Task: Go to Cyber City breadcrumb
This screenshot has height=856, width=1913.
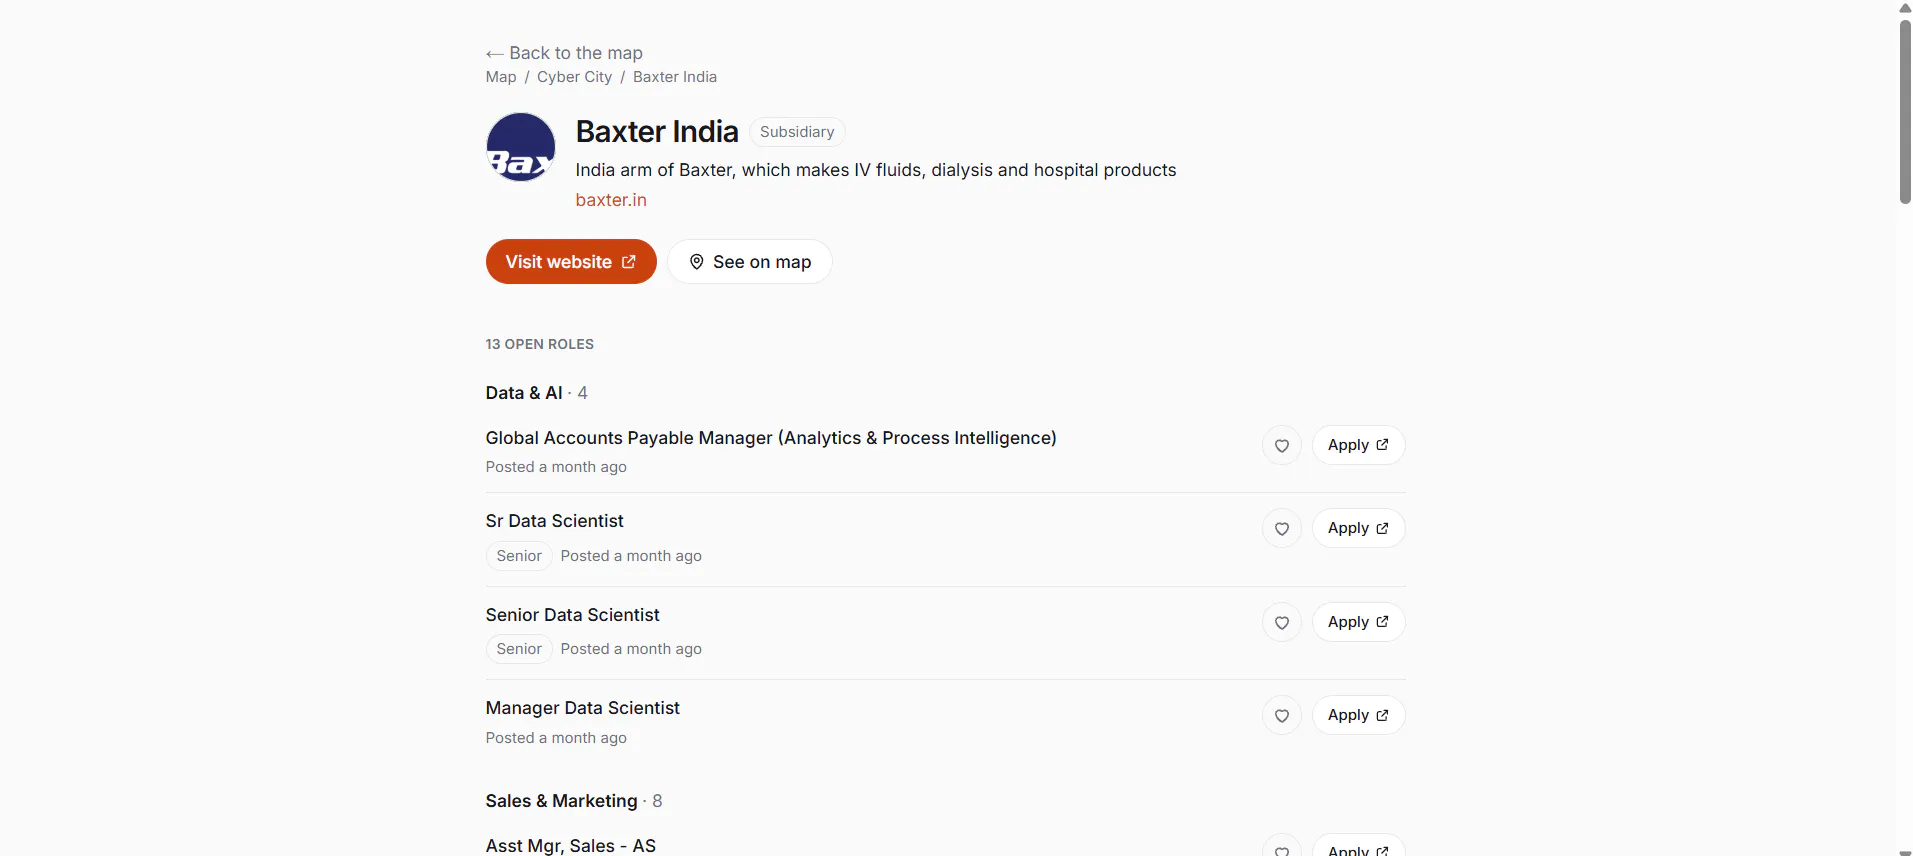Action: (574, 77)
